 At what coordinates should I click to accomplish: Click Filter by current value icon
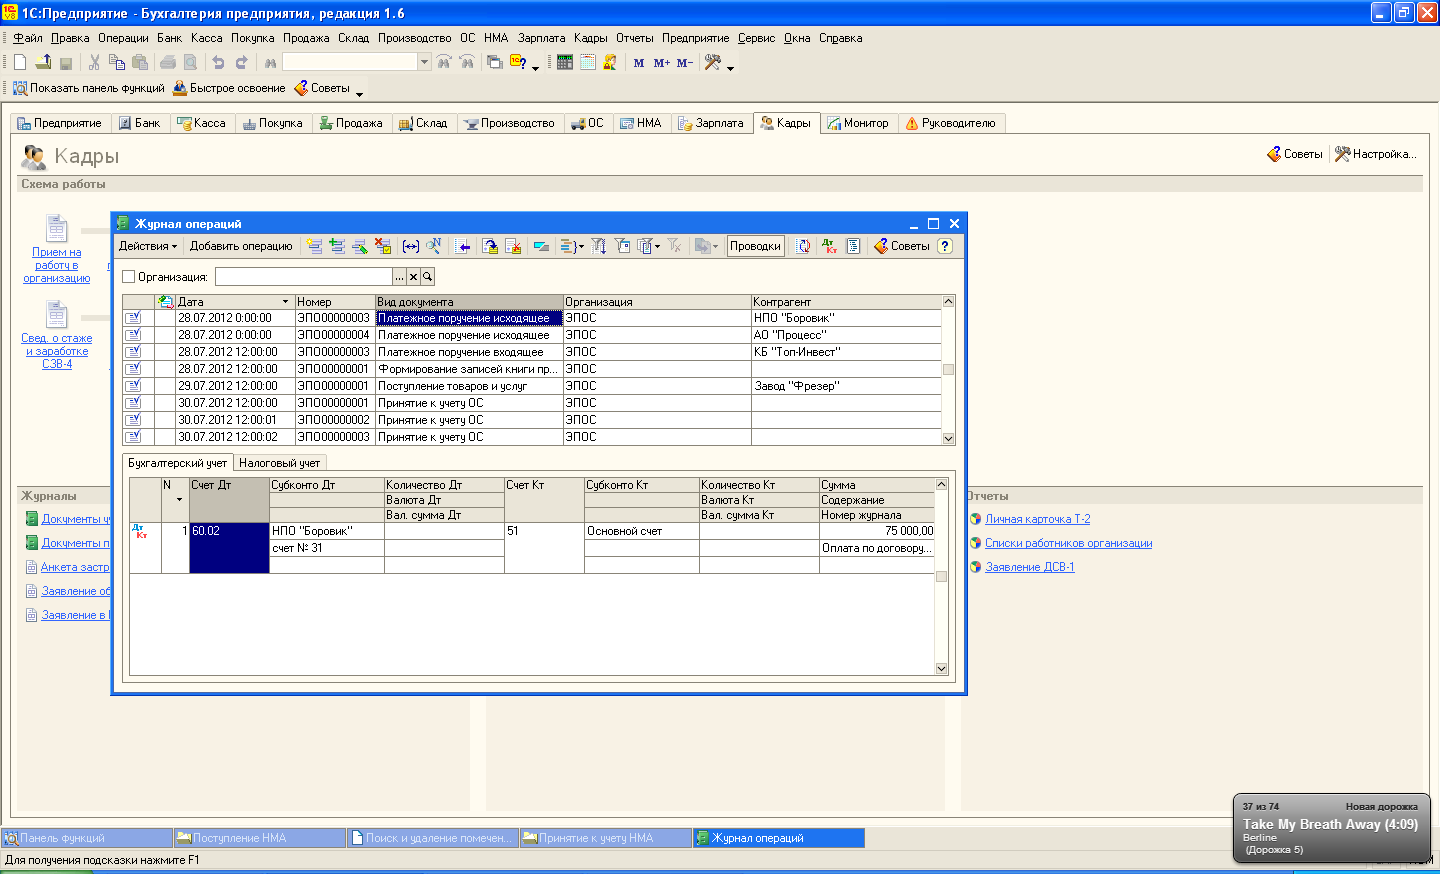click(x=622, y=246)
